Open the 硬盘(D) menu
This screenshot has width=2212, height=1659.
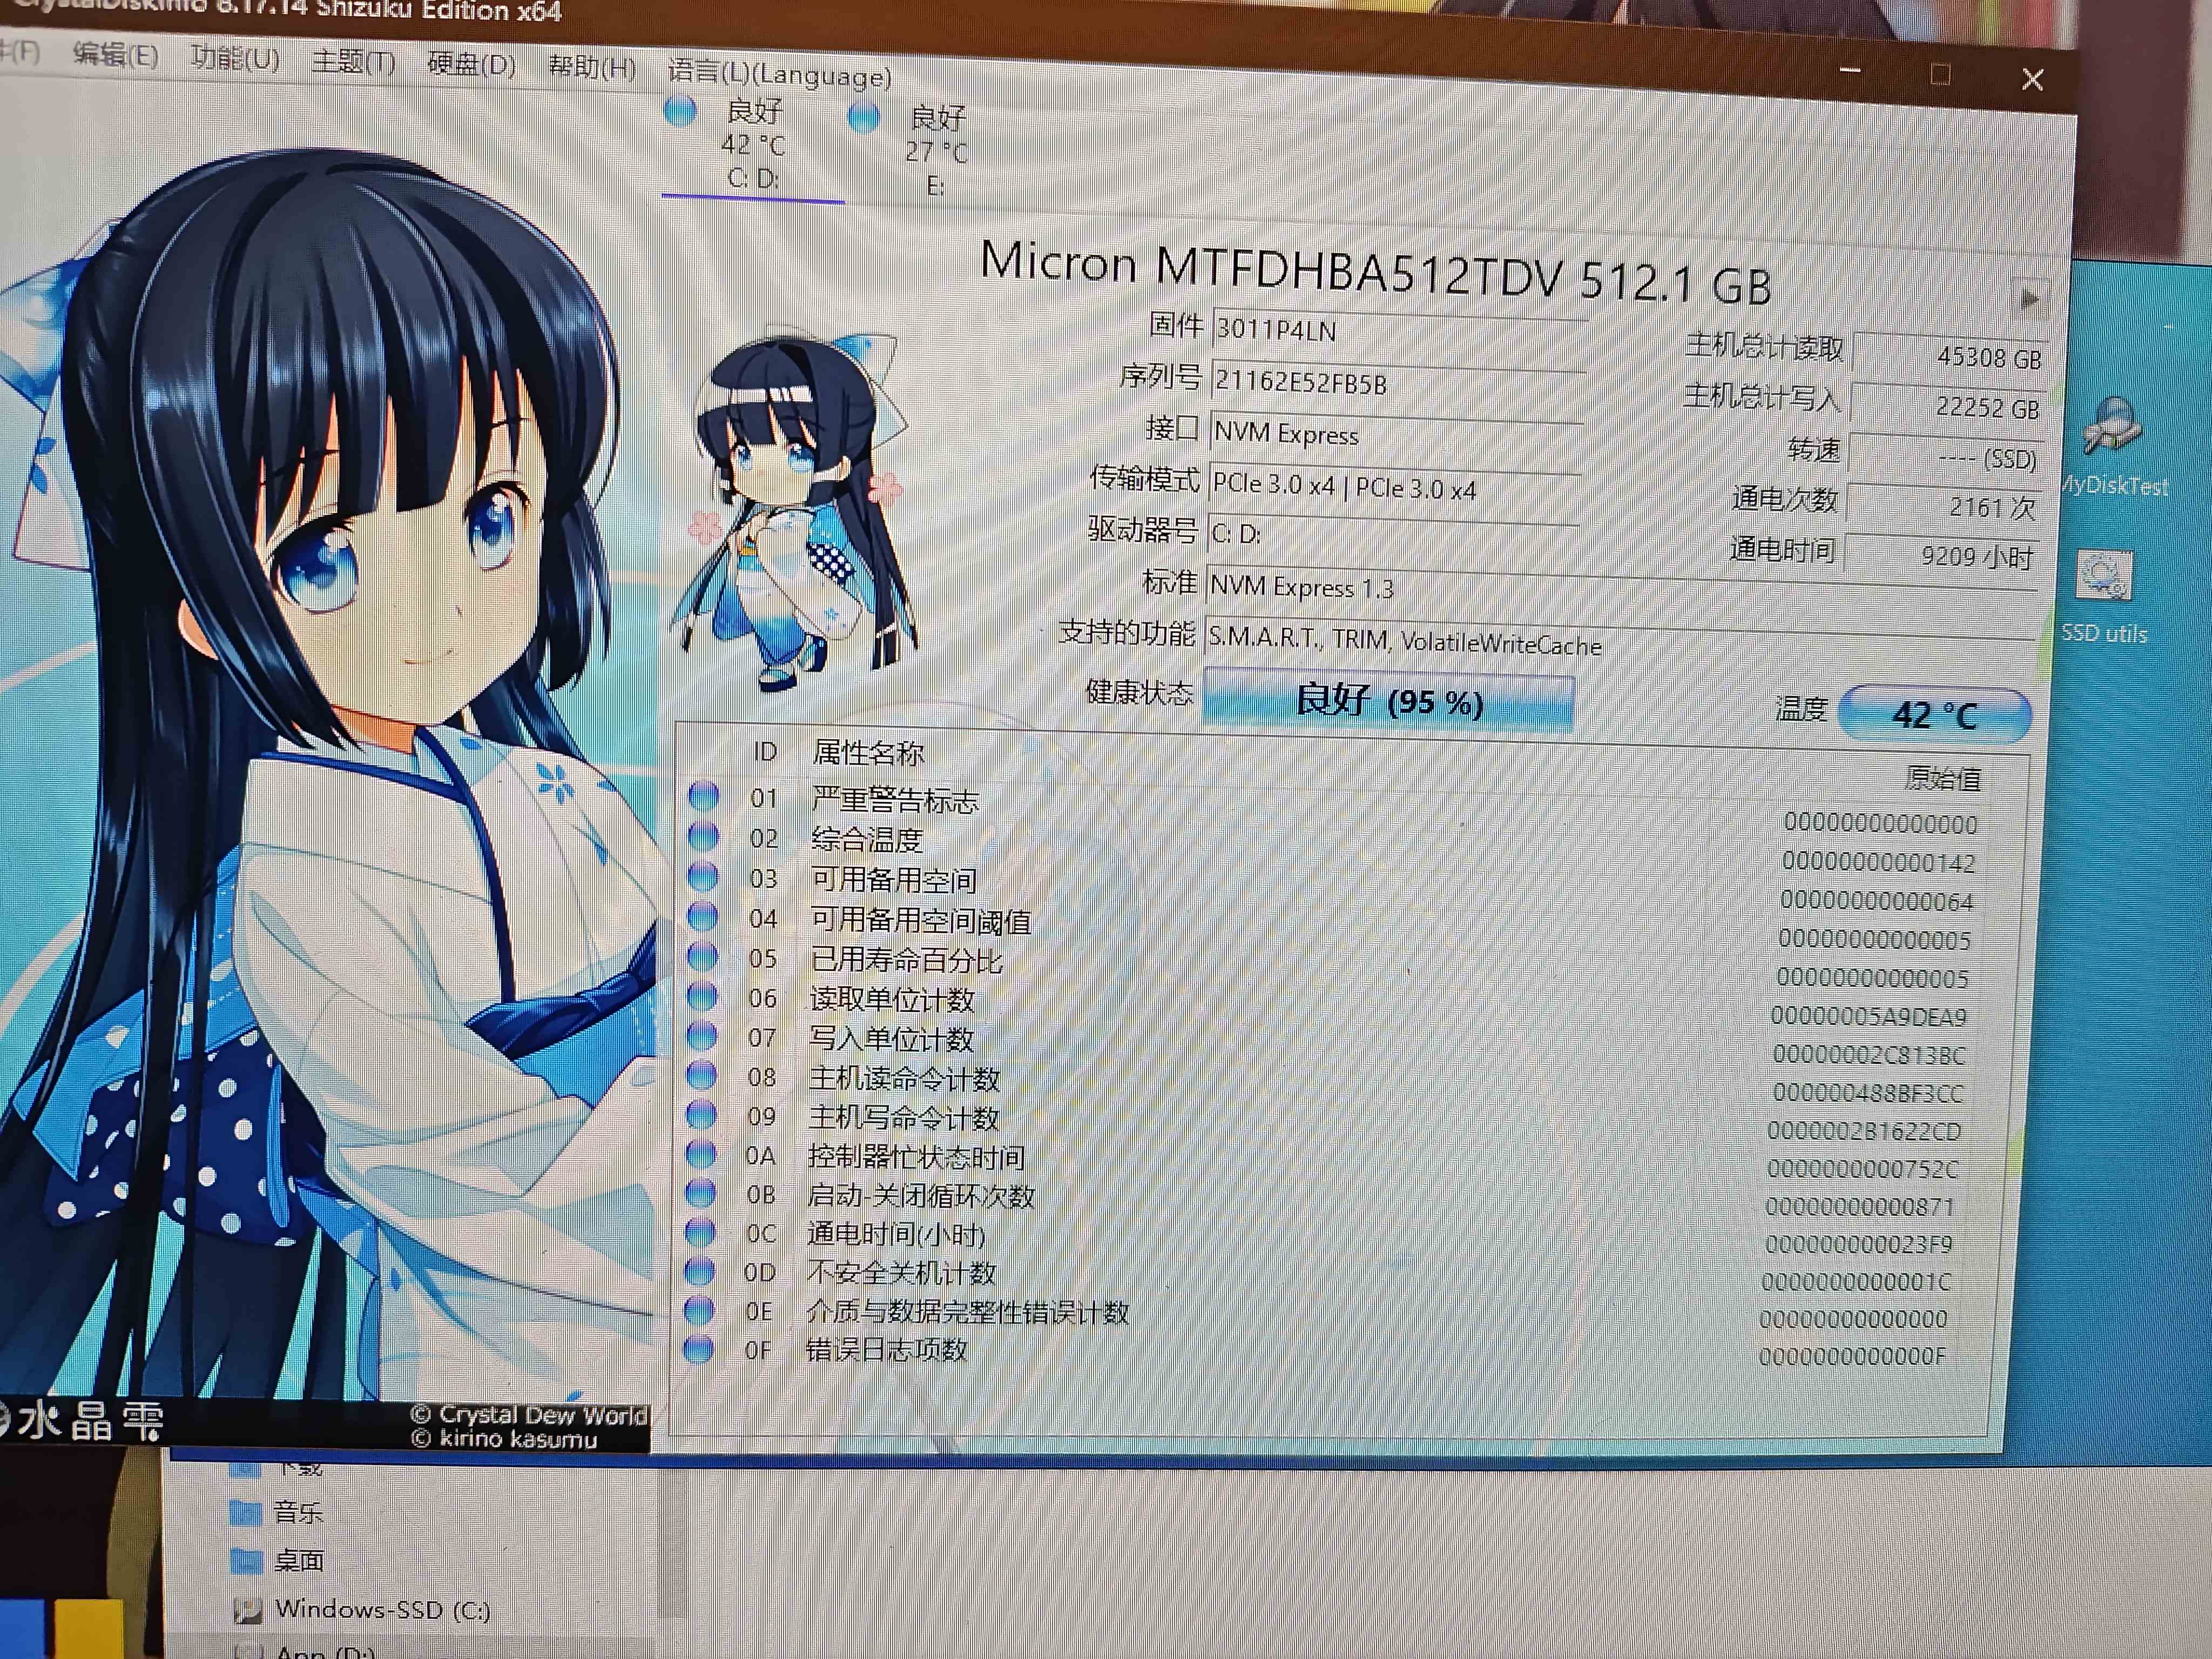471,65
